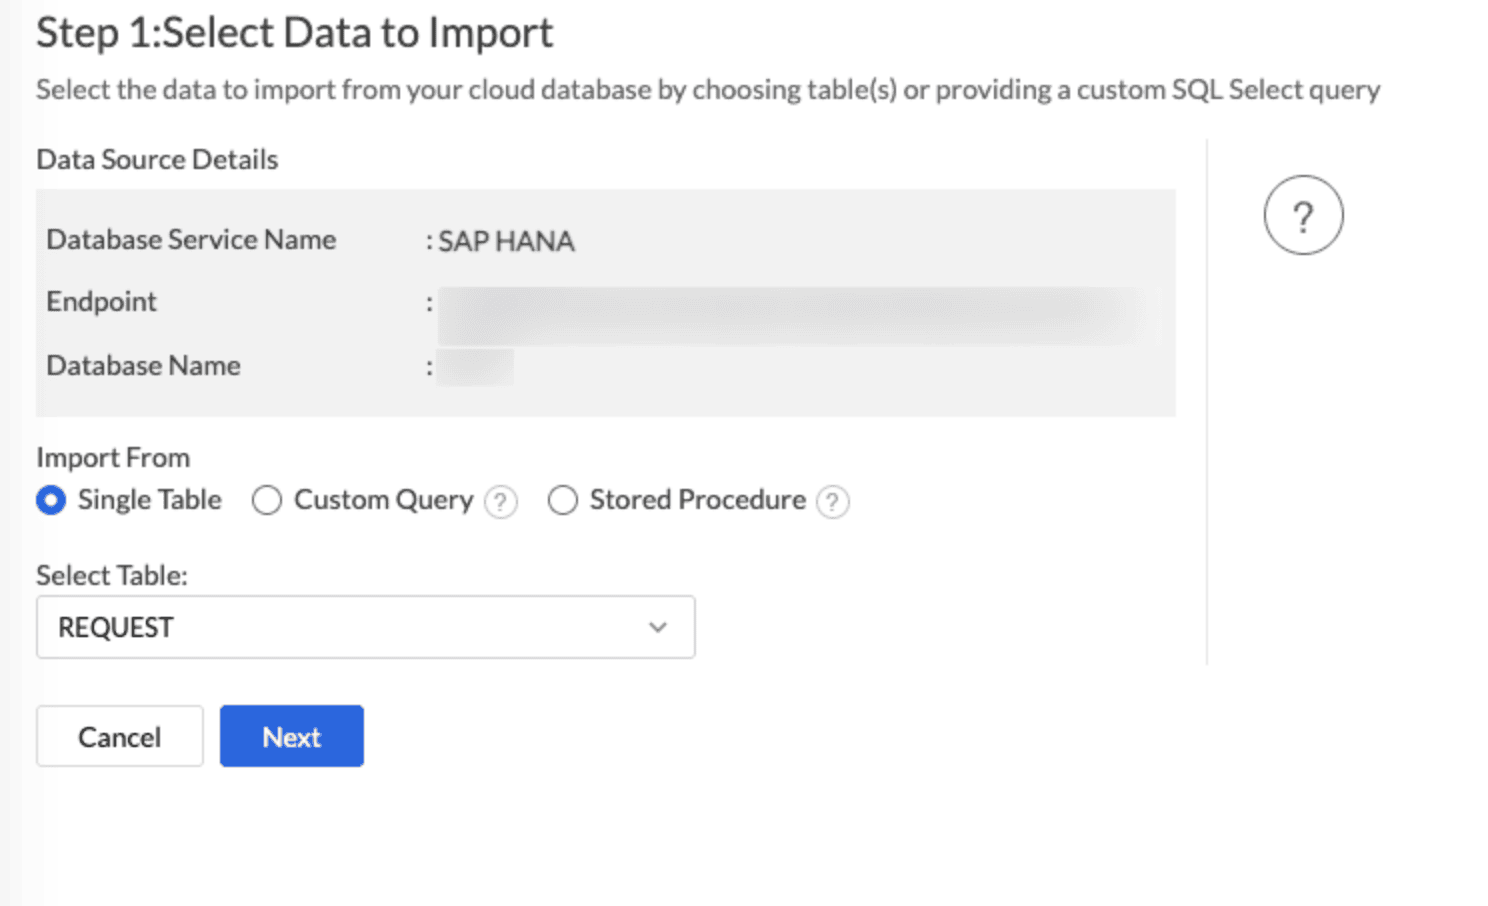Enable the Stored Procedure radio option

[x=563, y=500]
